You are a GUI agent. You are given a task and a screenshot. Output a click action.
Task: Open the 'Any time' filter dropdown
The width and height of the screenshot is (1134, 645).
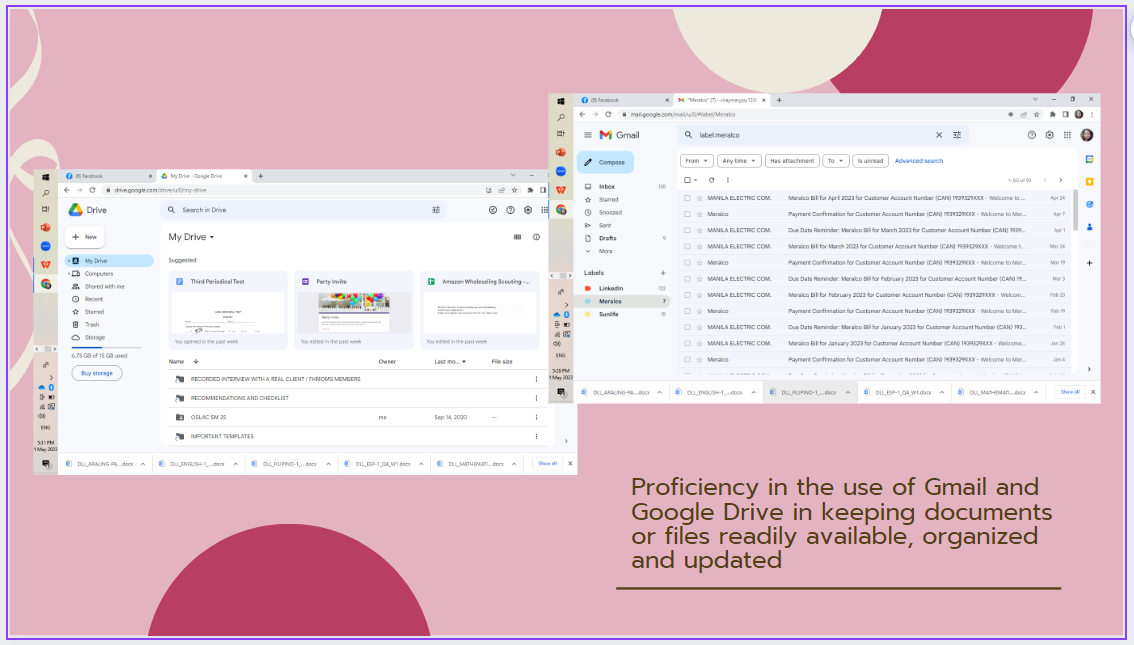[739, 161]
